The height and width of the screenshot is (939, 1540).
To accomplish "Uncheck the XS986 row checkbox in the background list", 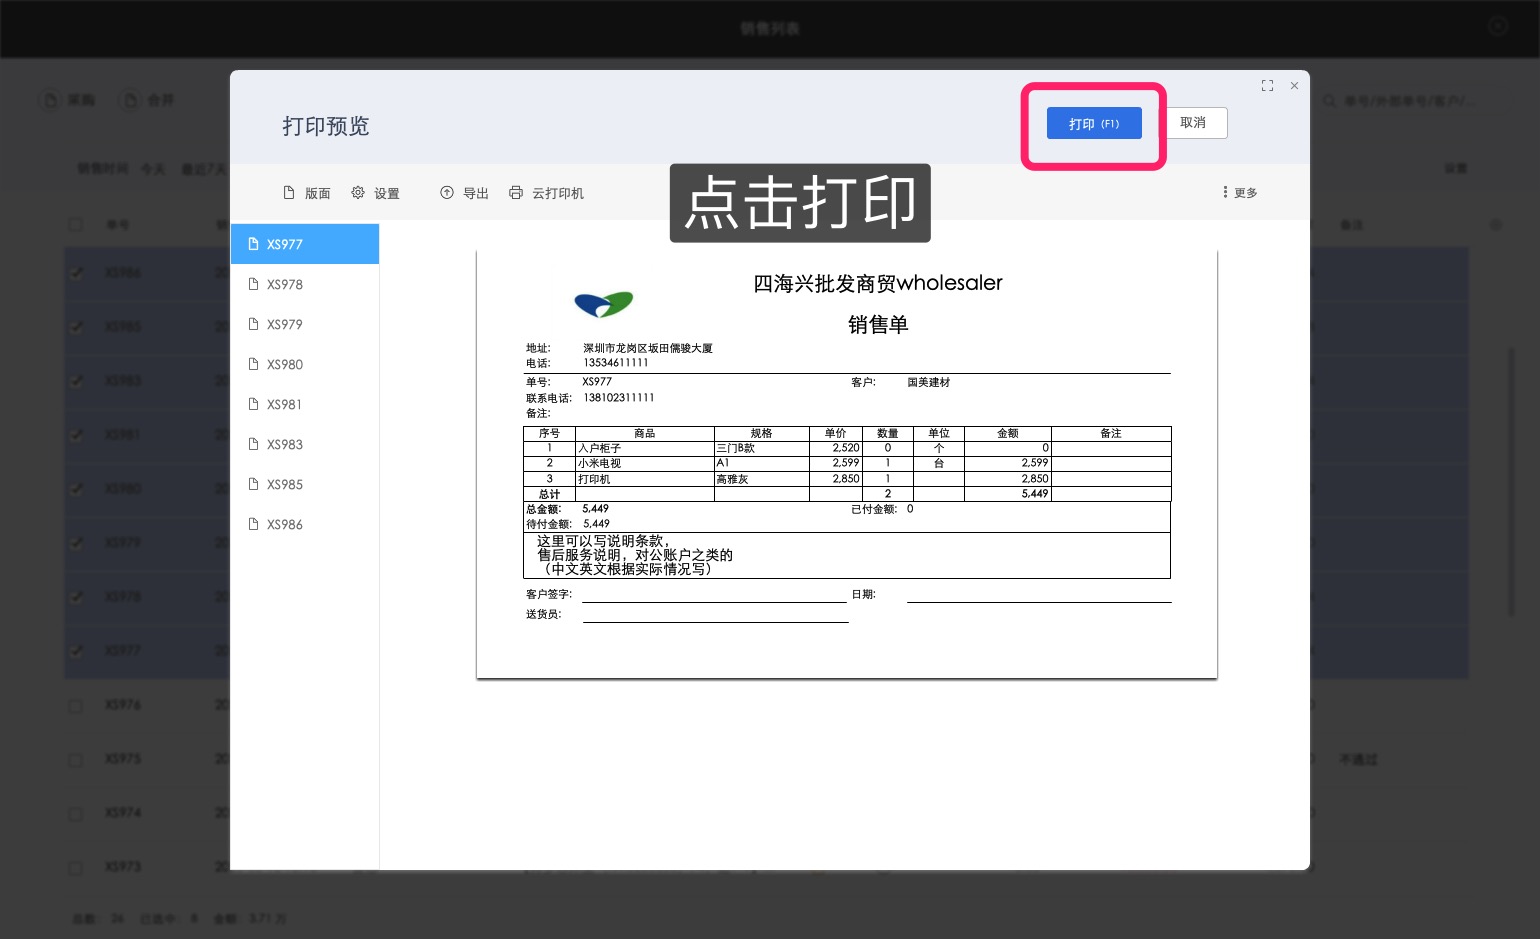I will (75, 272).
